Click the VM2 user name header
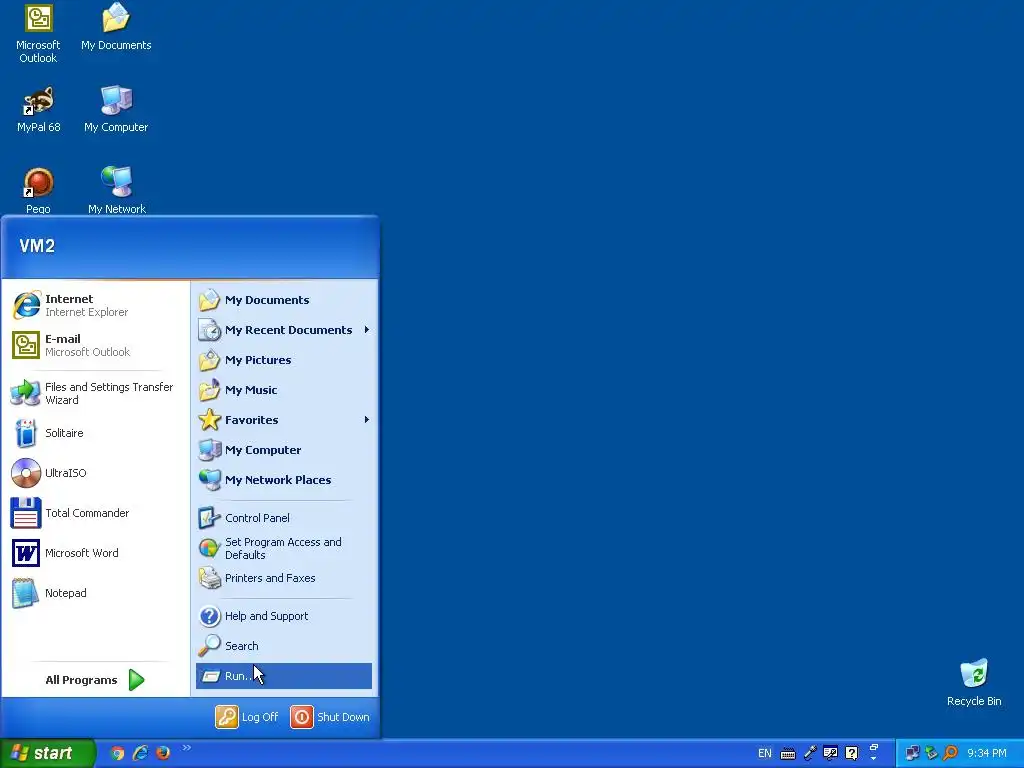Screen dimensions: 1024x768 [x=37, y=246]
